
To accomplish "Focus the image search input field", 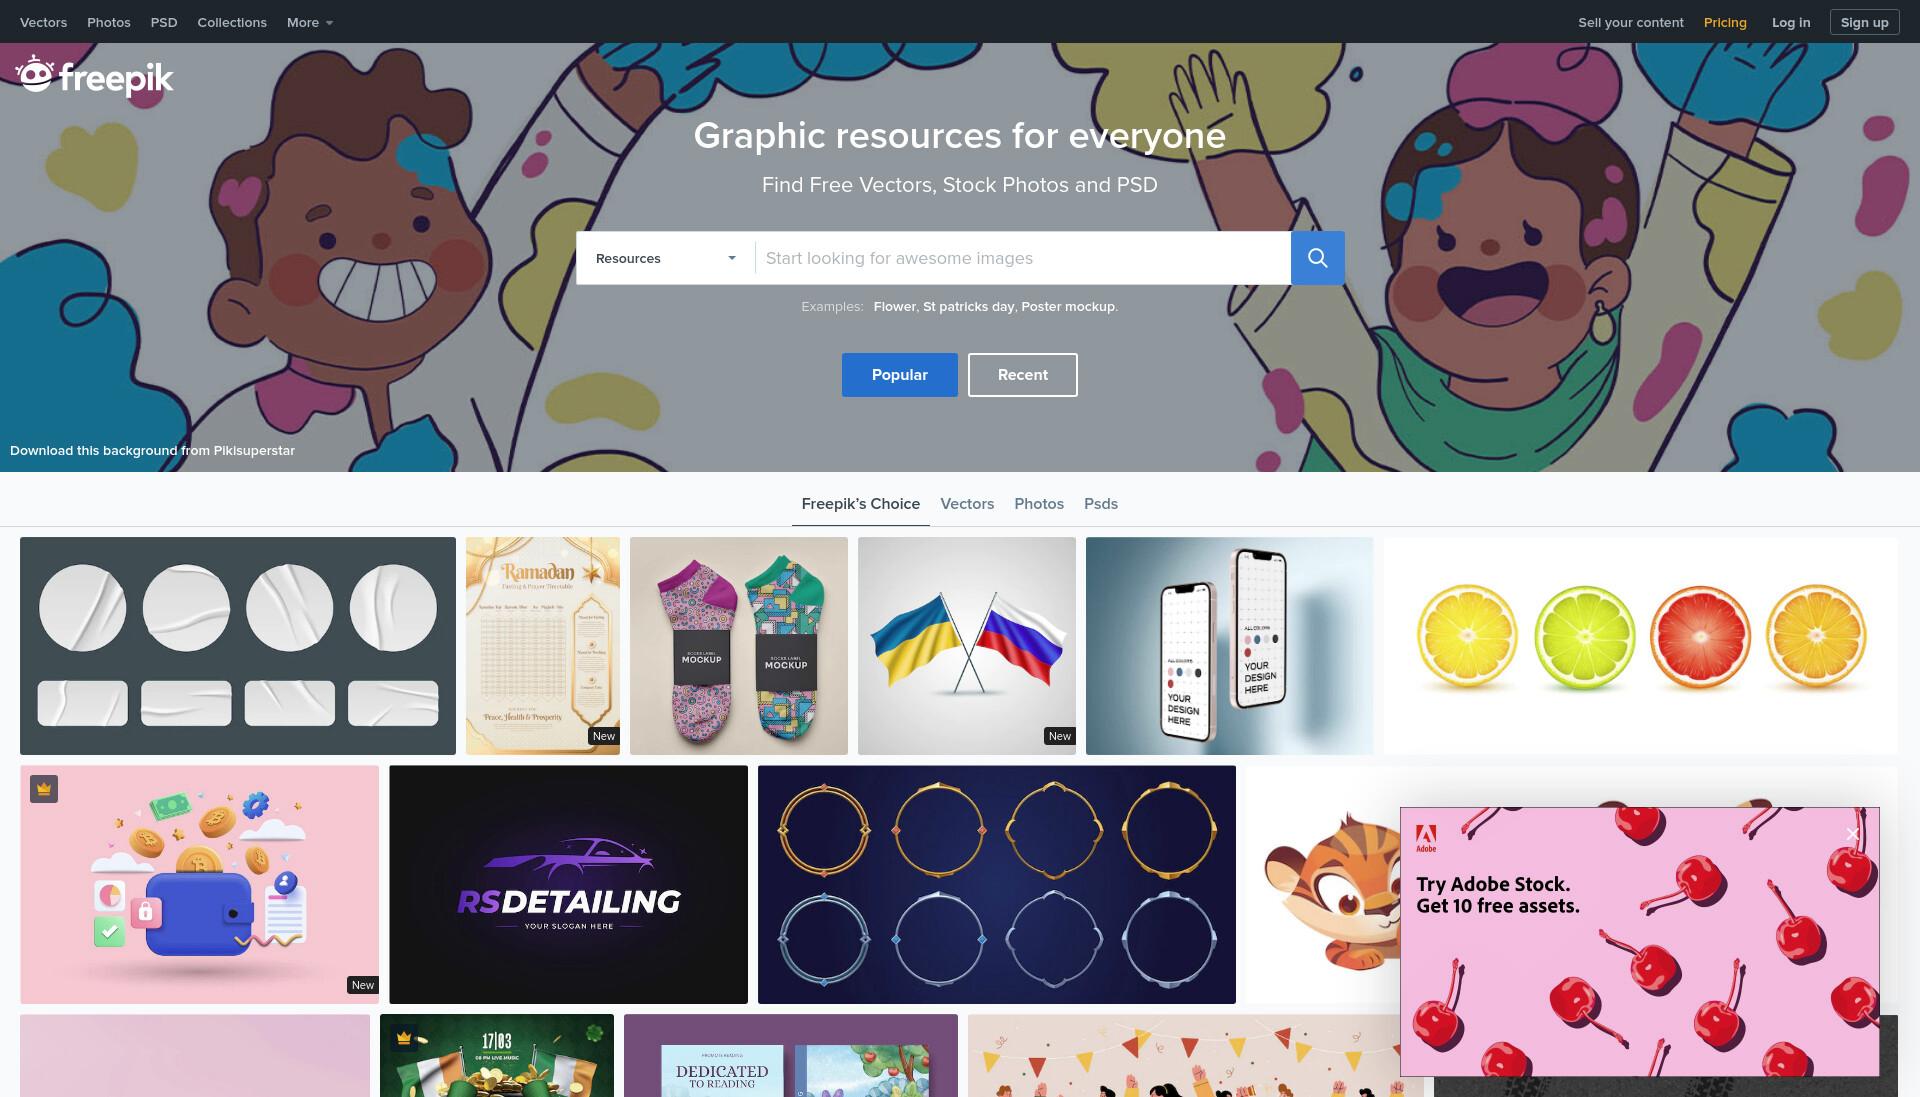I will (1023, 258).
